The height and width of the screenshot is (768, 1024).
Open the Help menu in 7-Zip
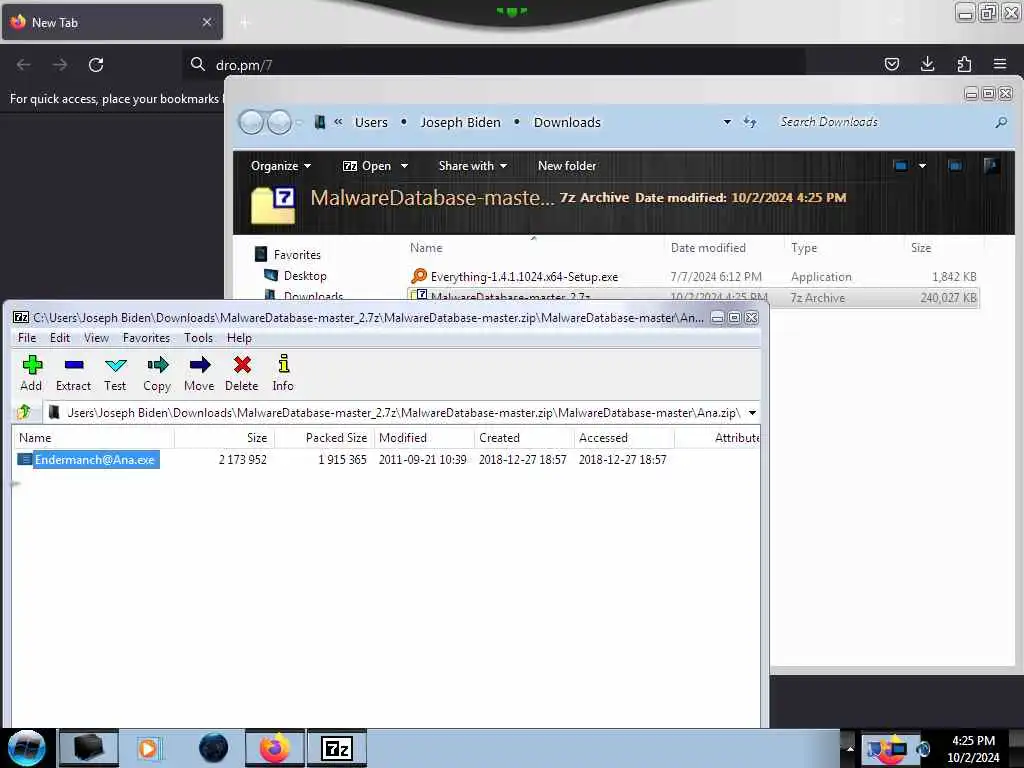239,338
